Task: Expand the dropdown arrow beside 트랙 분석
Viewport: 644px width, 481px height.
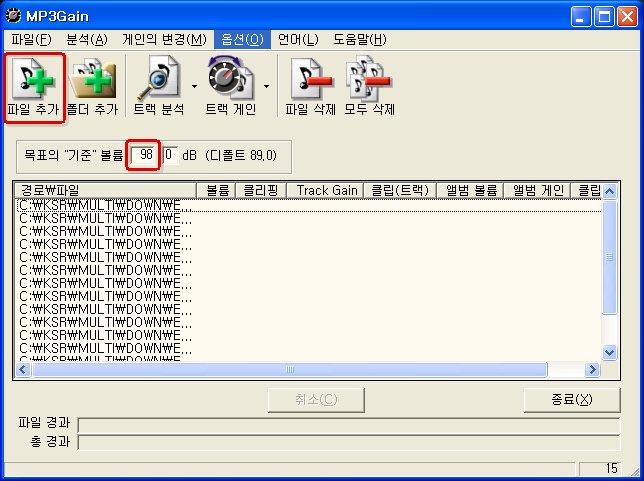Action: click(x=194, y=86)
